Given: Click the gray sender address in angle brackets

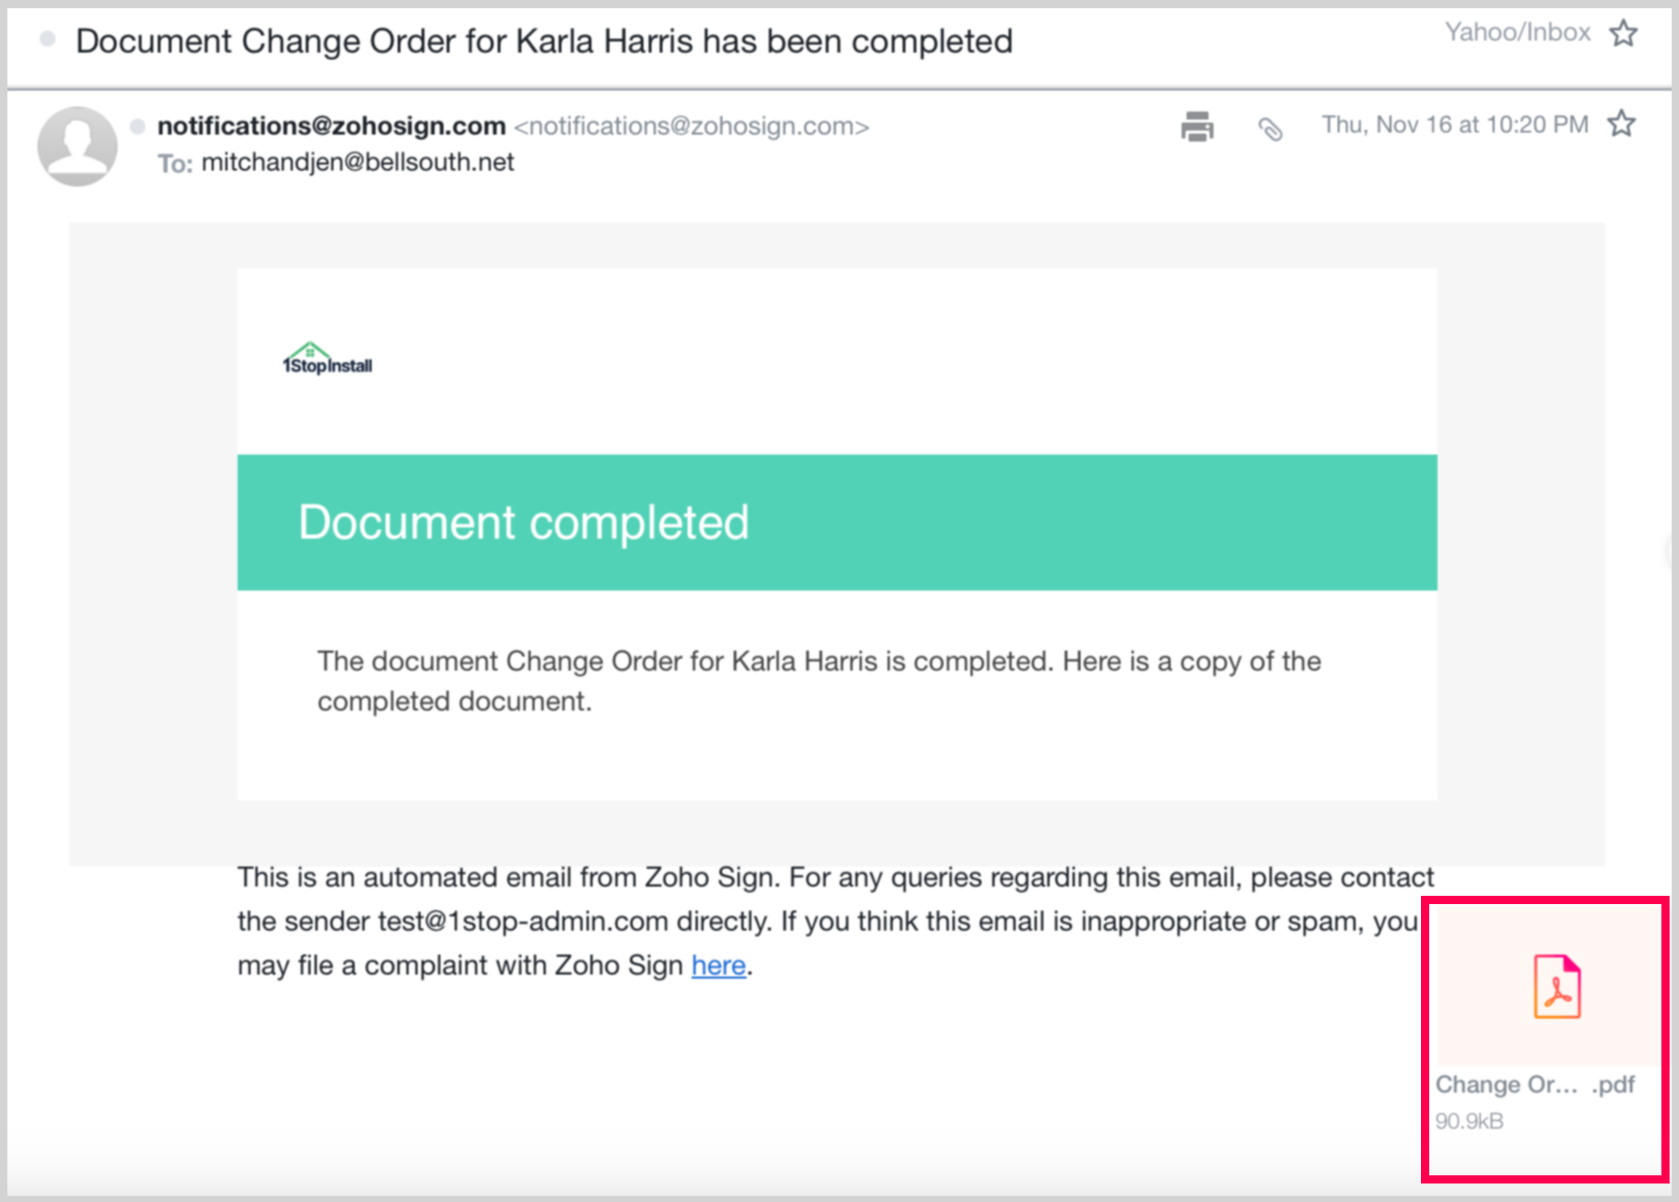Looking at the screenshot, I should pyautogui.click(x=691, y=127).
